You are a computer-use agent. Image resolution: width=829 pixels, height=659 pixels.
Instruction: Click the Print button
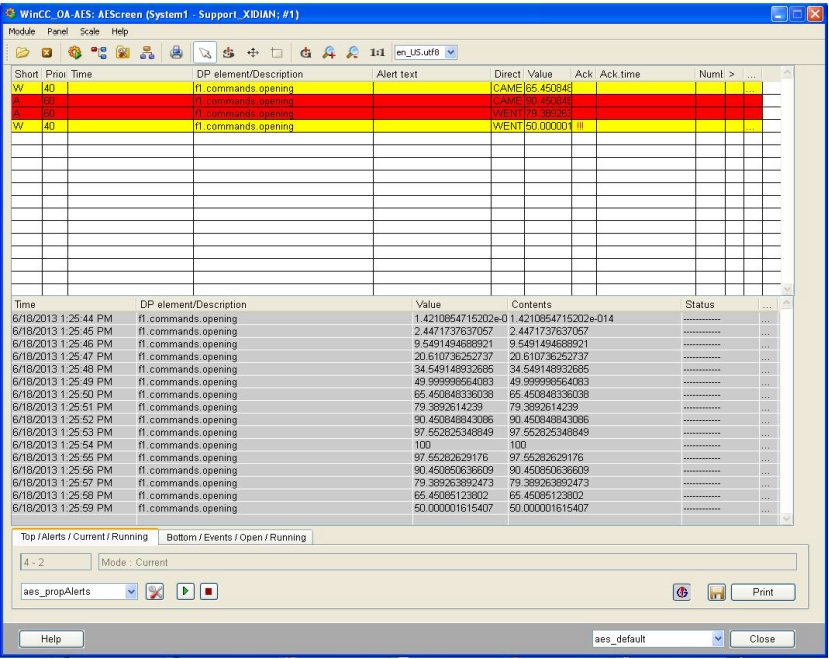point(763,591)
